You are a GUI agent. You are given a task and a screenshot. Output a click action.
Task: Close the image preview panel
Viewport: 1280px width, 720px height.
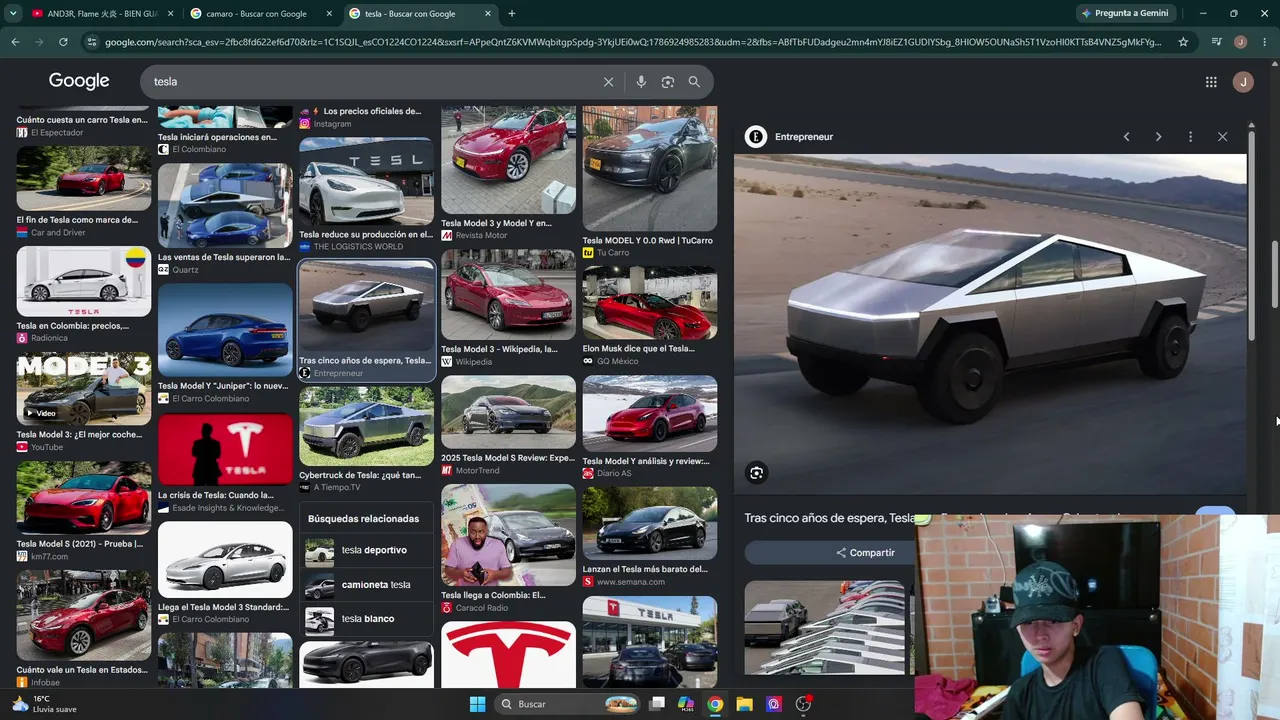1222,137
